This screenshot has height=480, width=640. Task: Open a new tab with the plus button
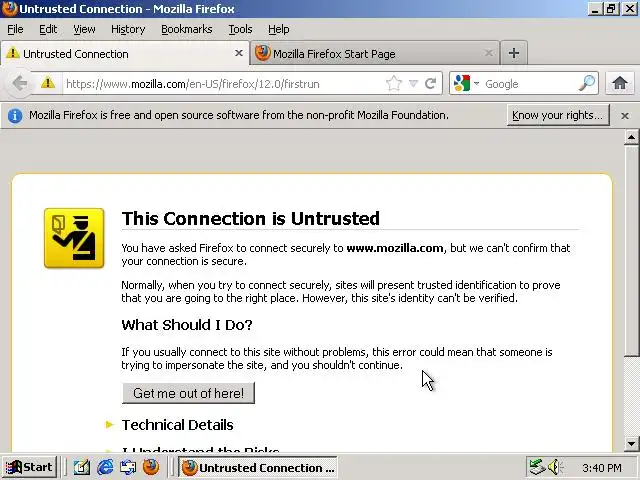point(514,53)
